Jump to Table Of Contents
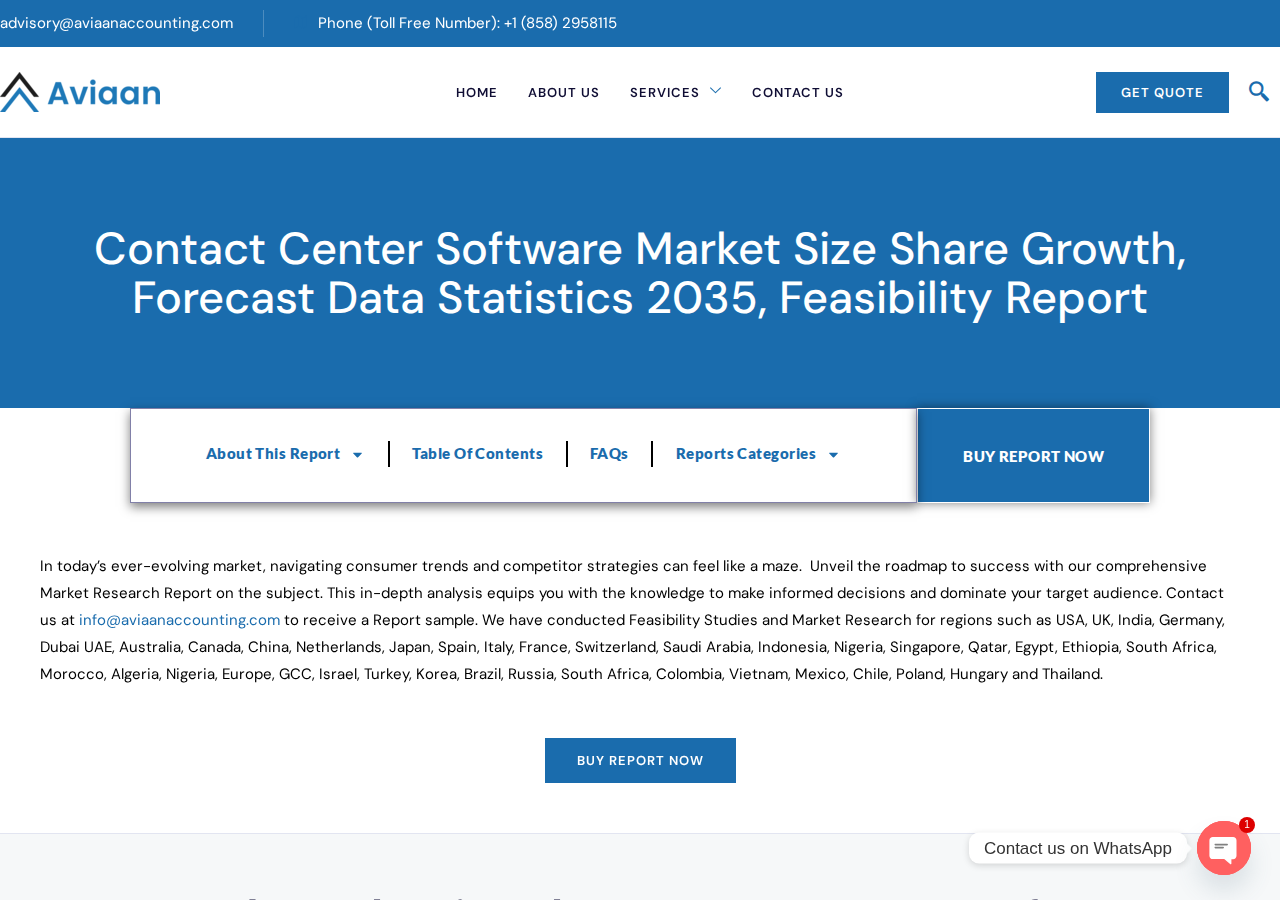Screen dimensions: 1280x900 pyautogui.click(x=477, y=454)
